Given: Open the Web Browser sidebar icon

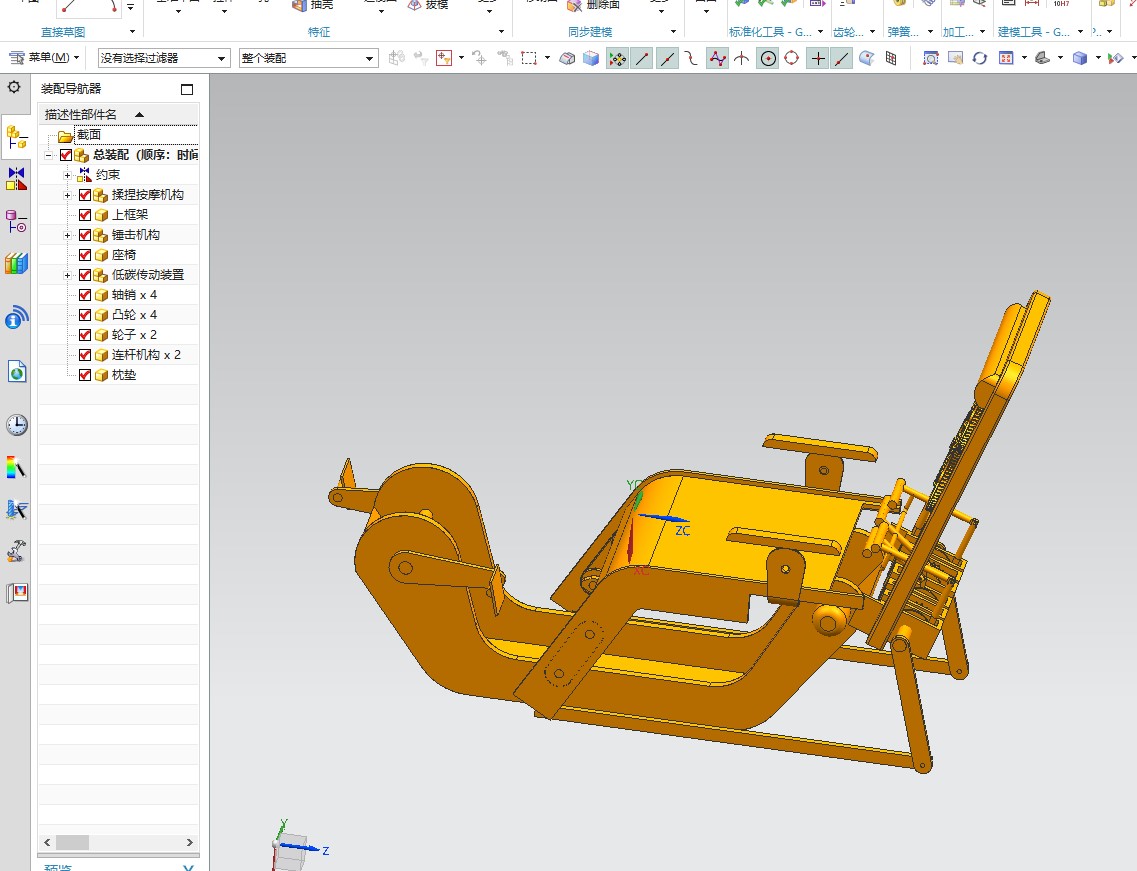Looking at the screenshot, I should [x=16, y=371].
